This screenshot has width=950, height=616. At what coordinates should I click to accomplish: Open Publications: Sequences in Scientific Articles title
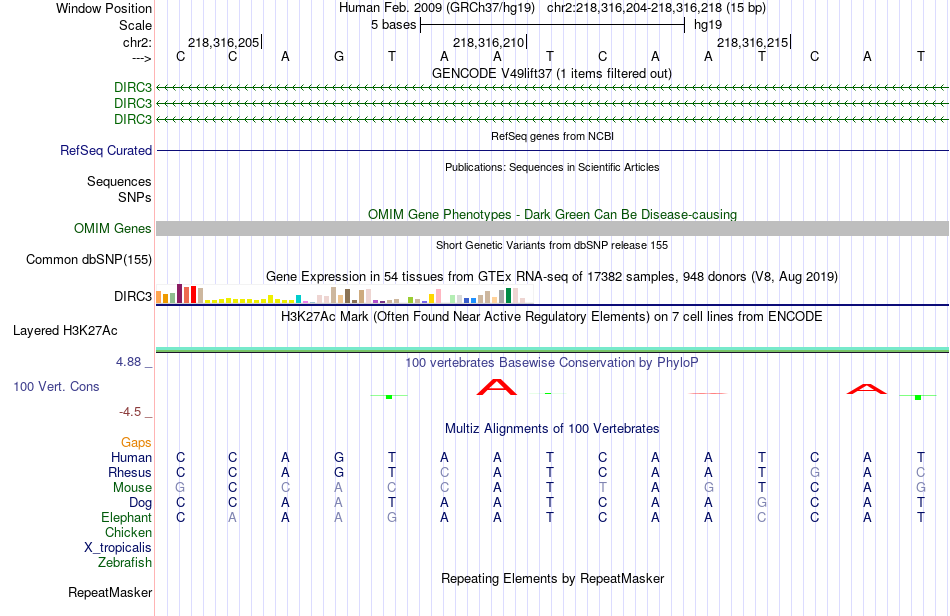552,167
